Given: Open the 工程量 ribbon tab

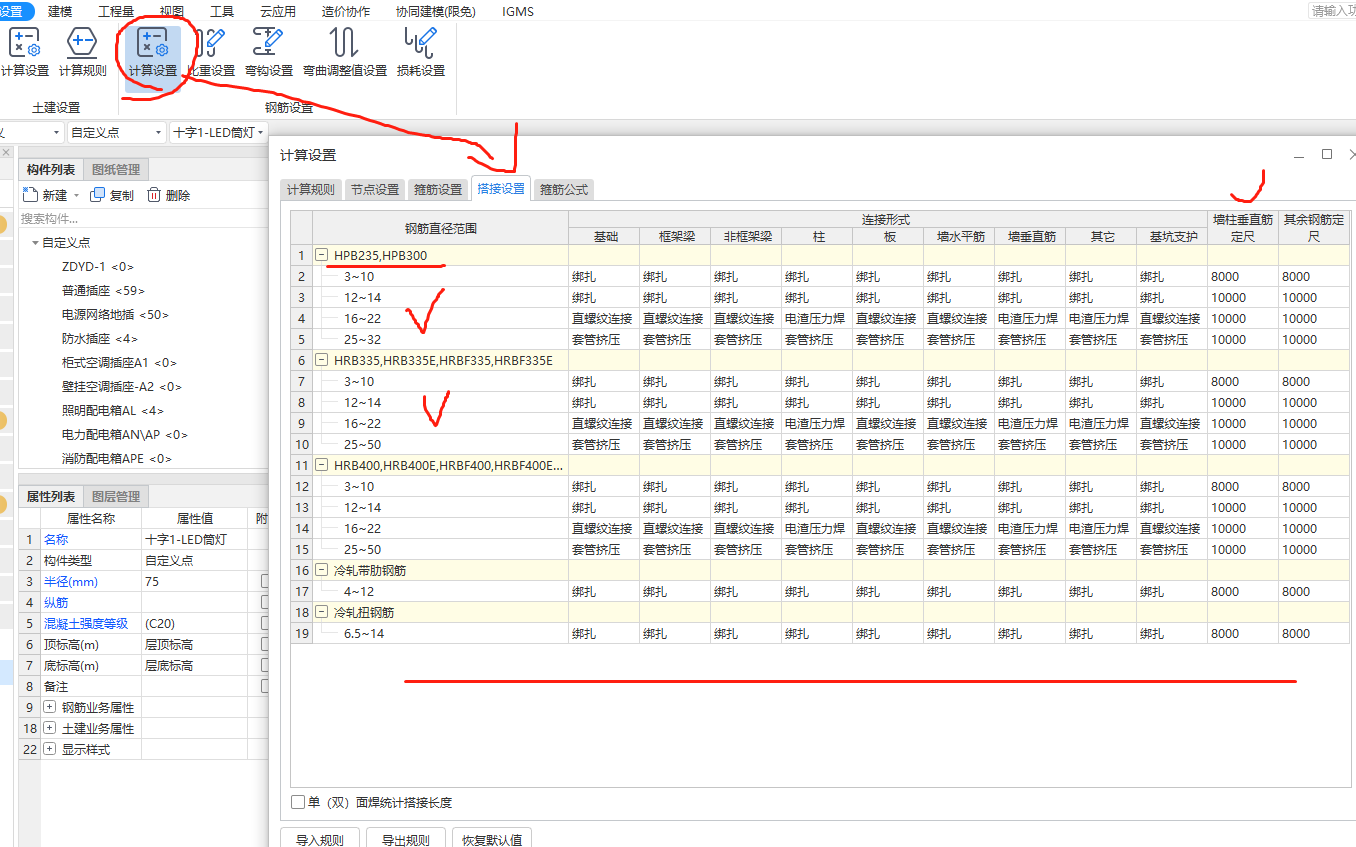Looking at the screenshot, I should click(x=116, y=12).
